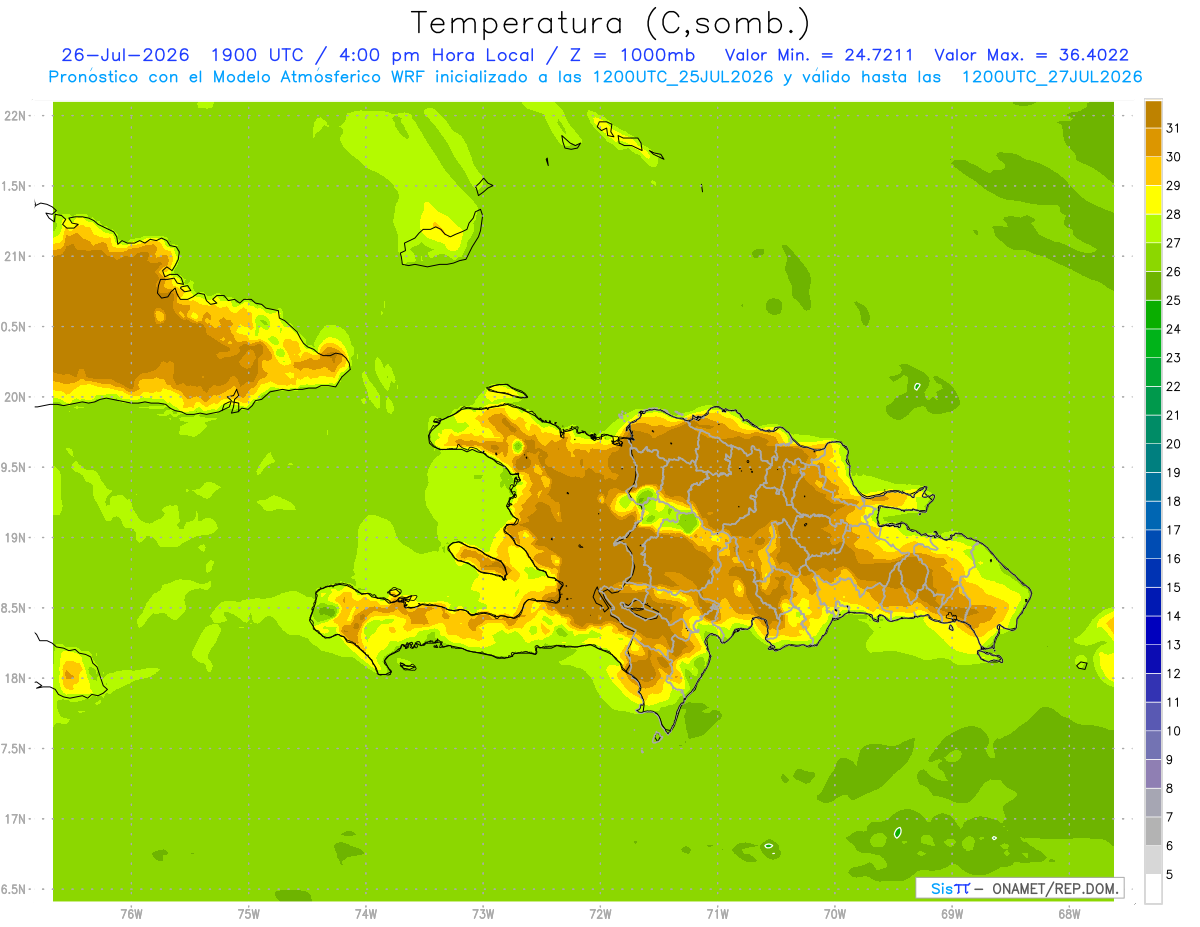This screenshot has height=927, width=1200.
Task: Click the '22N' latitude label
Action: point(15,116)
